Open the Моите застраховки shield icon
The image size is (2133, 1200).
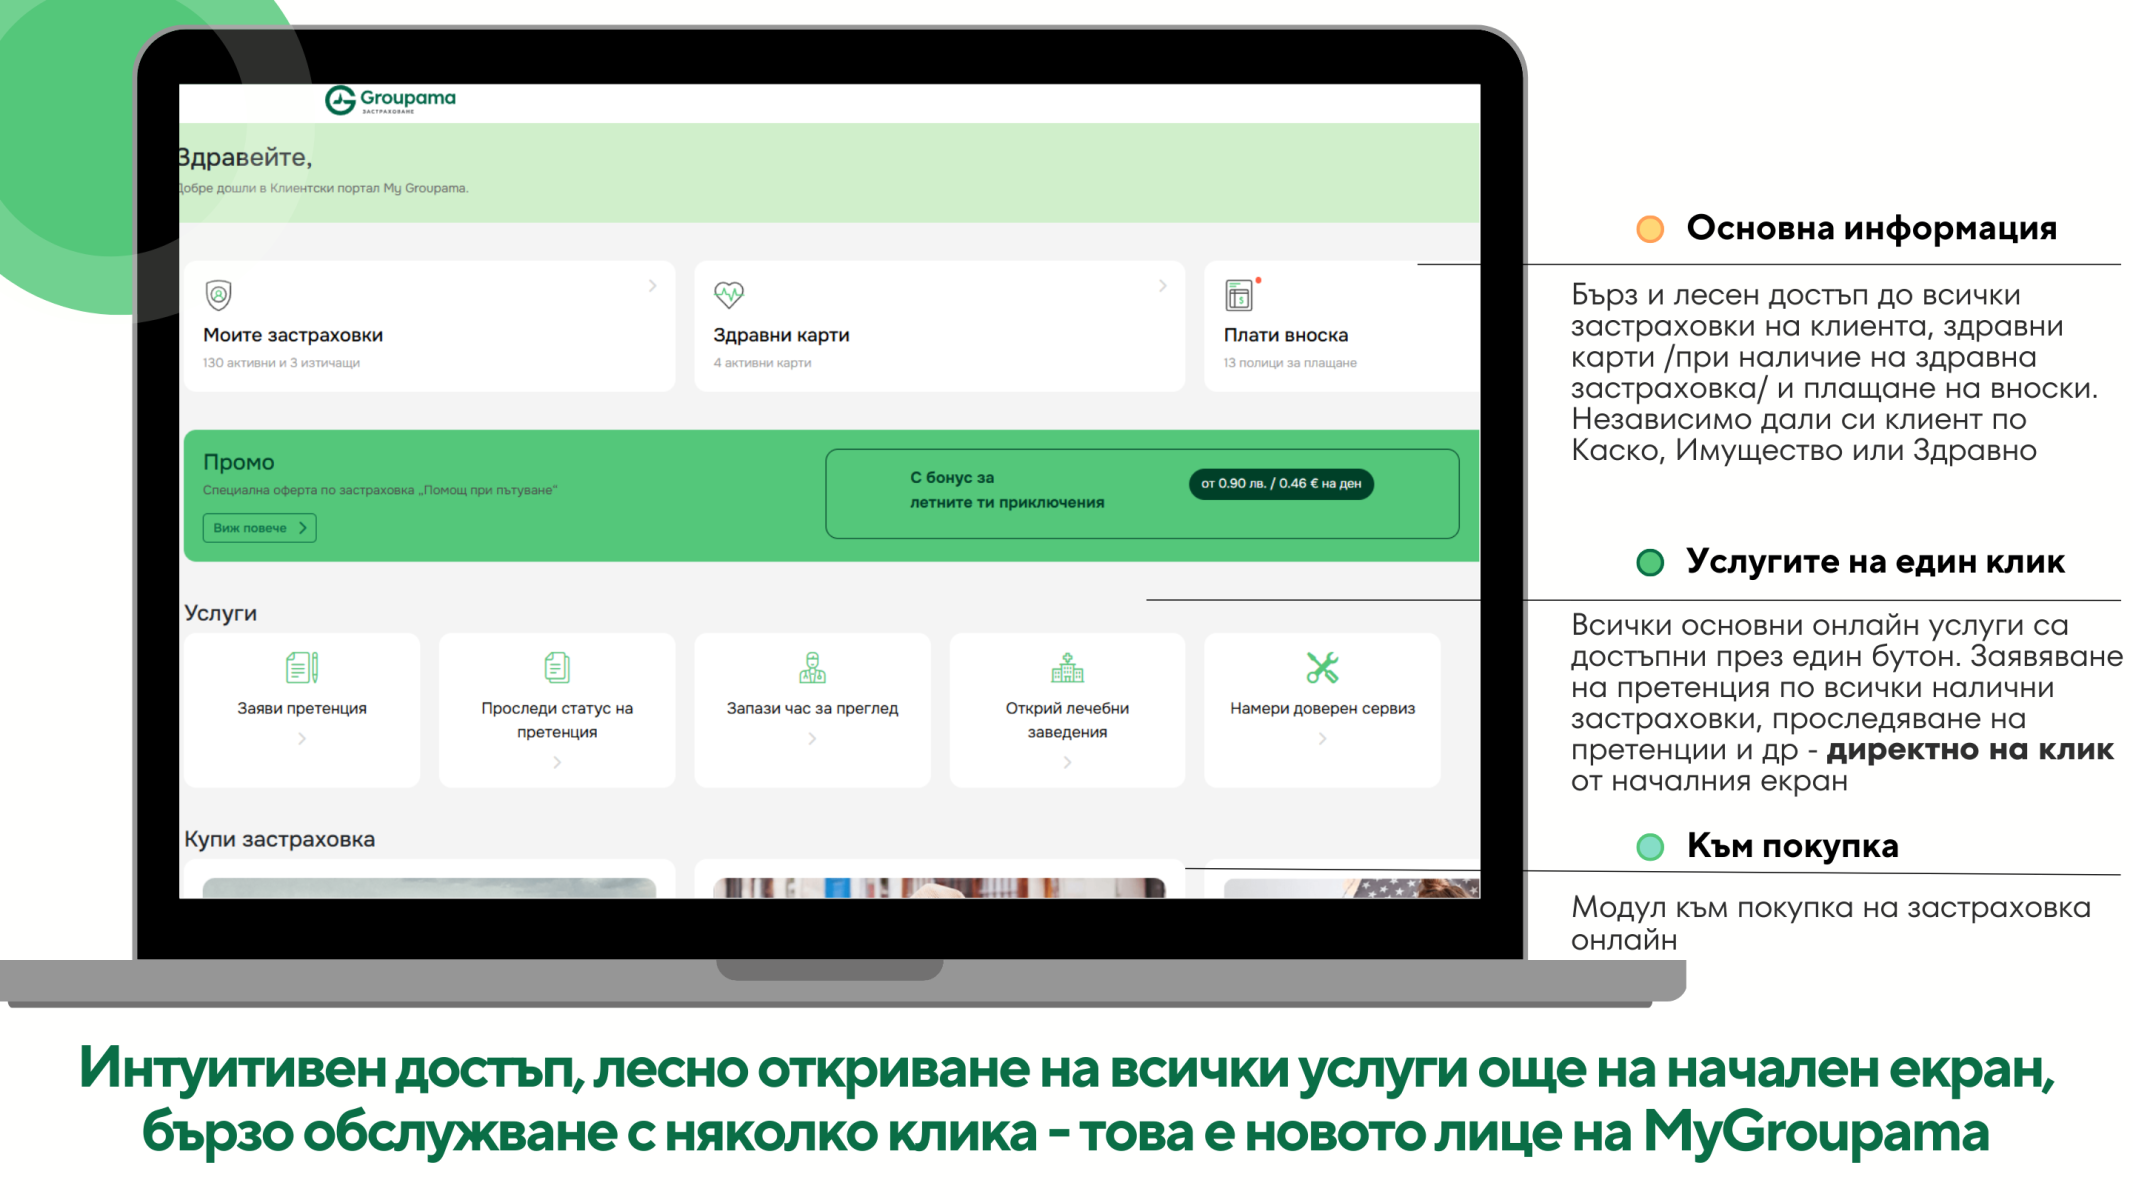pos(218,295)
